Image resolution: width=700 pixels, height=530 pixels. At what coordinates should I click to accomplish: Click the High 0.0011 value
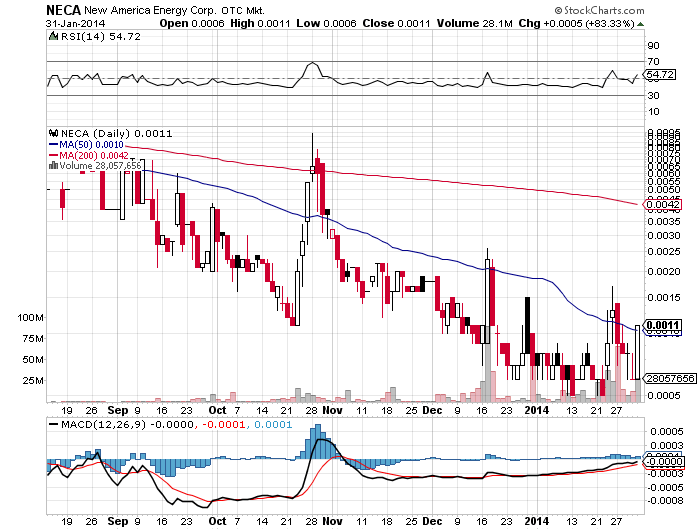pyautogui.click(x=260, y=24)
